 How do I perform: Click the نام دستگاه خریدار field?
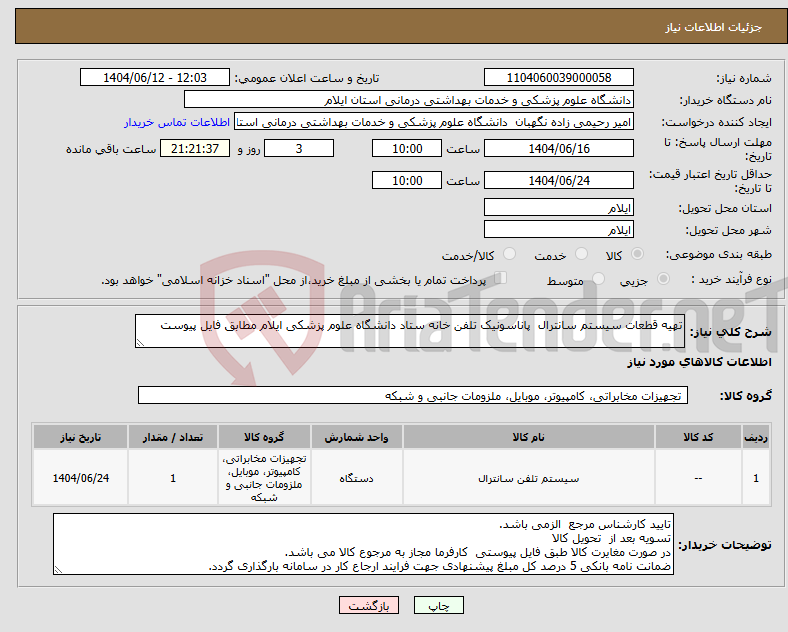tap(409, 99)
